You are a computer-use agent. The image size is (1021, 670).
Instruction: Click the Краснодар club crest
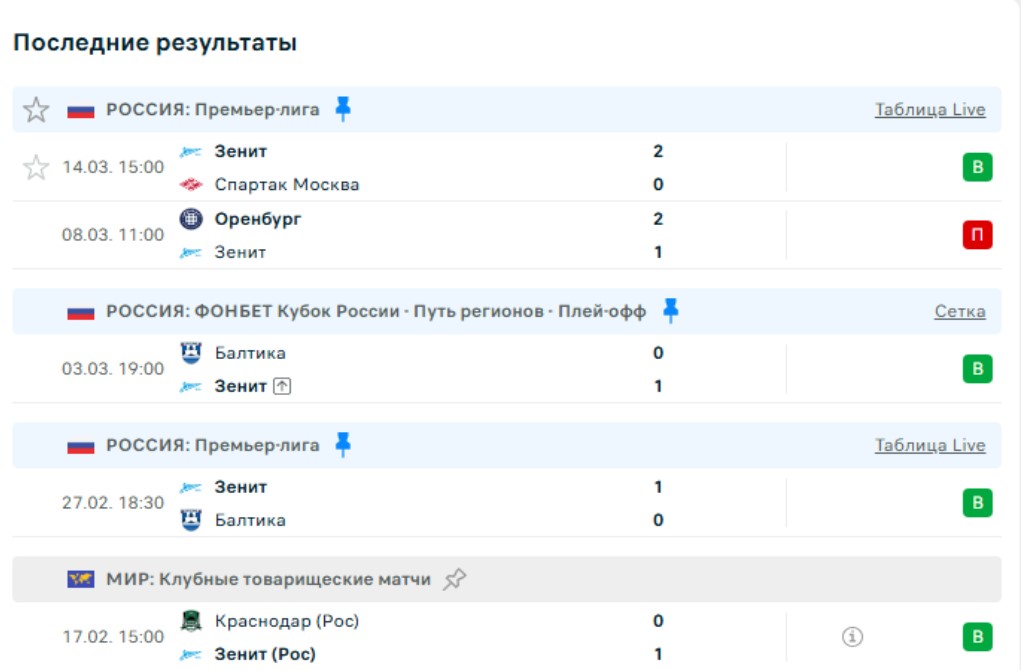pyautogui.click(x=190, y=621)
